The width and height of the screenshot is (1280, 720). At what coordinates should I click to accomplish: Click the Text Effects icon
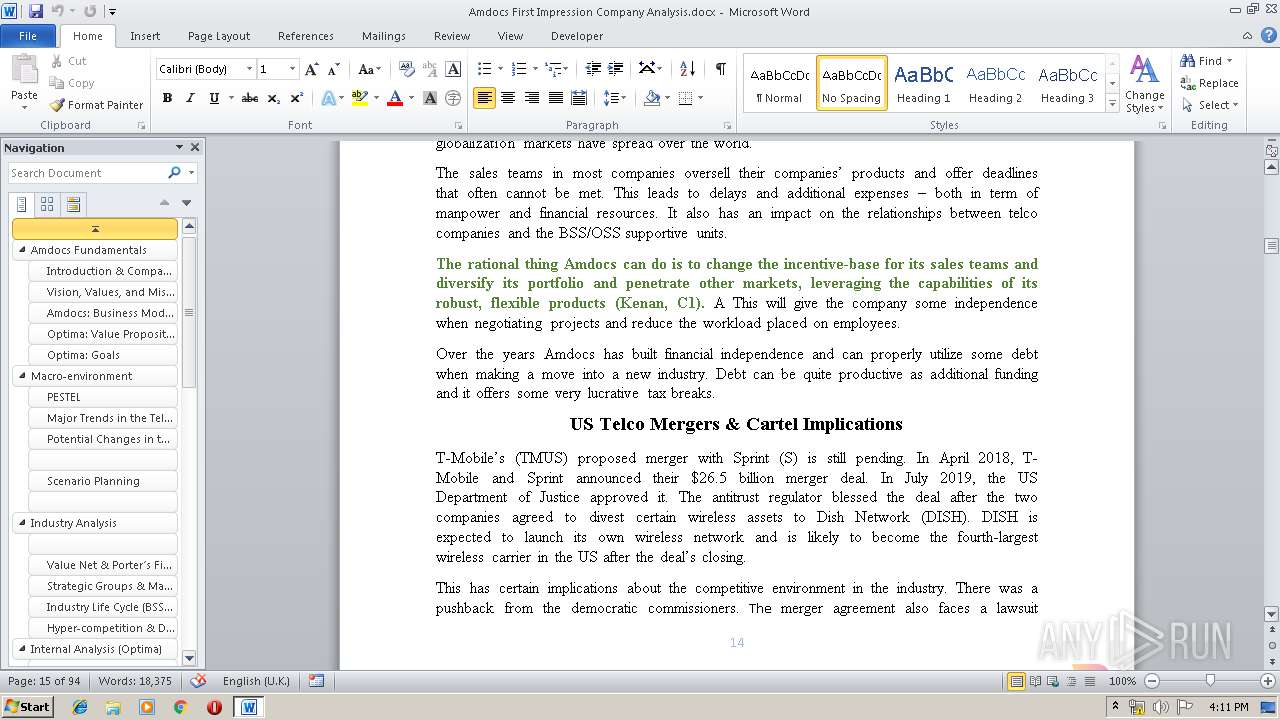point(327,98)
